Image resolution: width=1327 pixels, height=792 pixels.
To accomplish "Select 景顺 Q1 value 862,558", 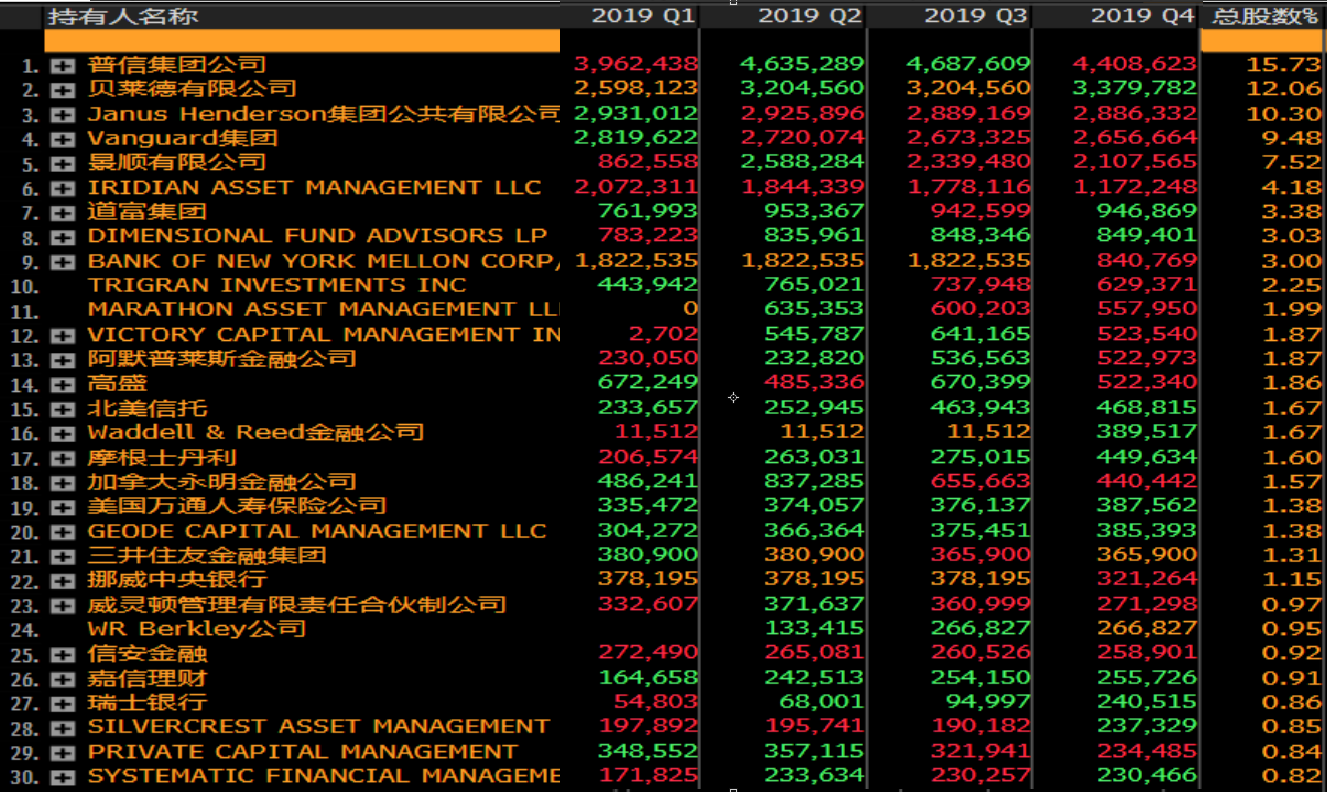I will tap(648, 162).
